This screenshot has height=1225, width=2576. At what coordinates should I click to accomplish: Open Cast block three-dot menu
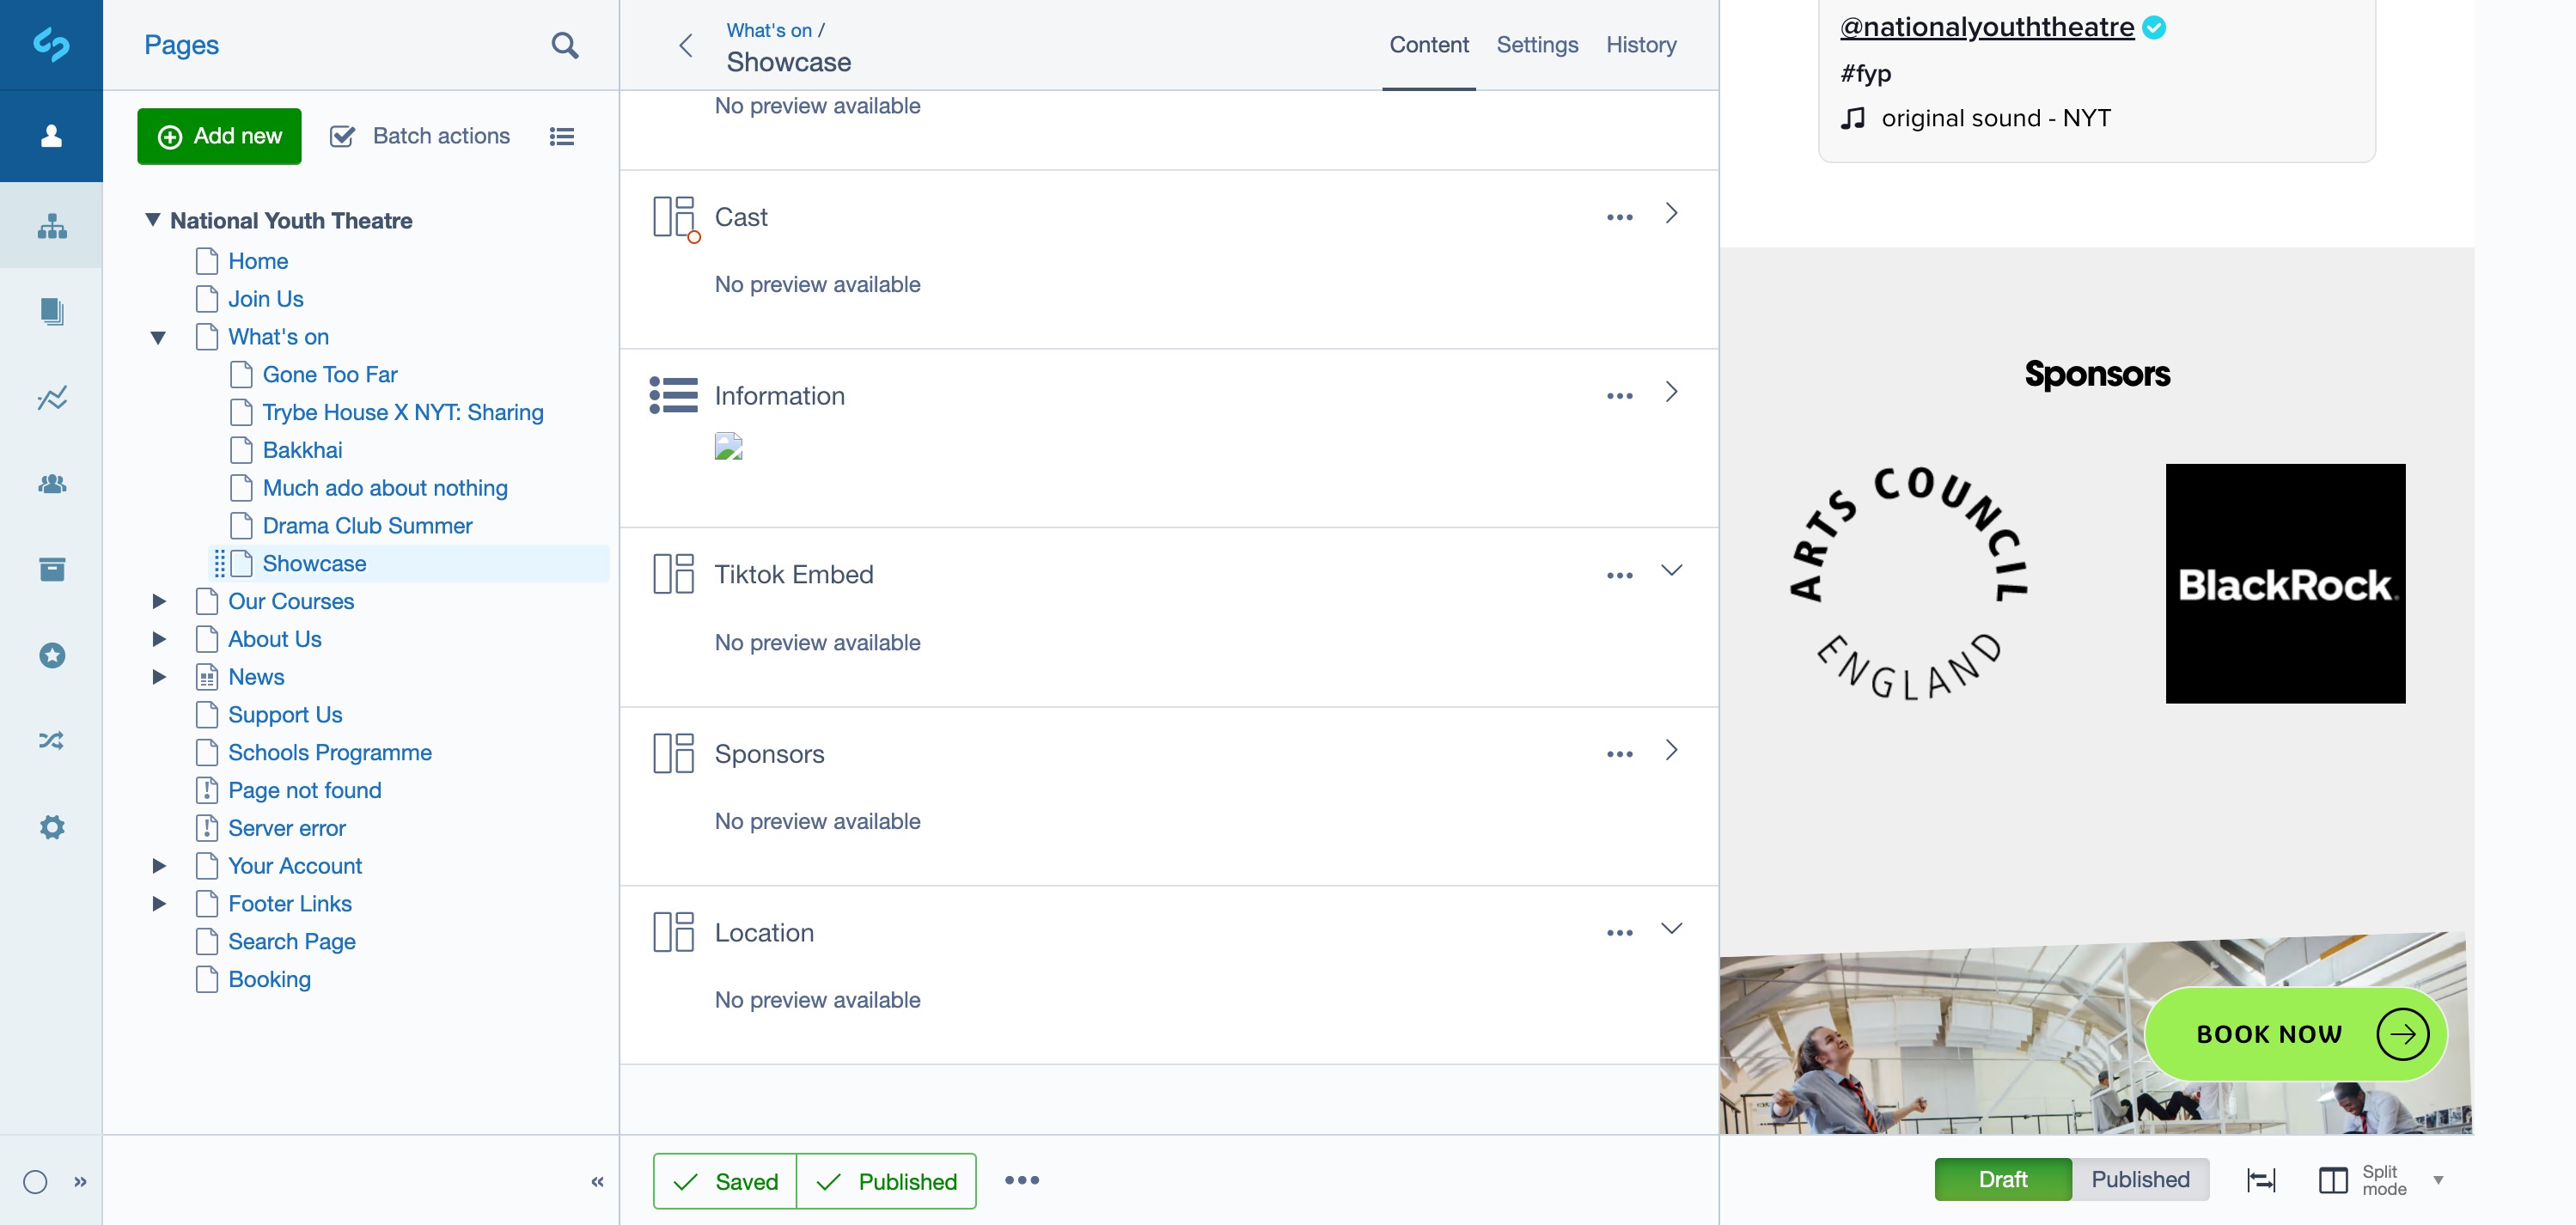point(1619,217)
